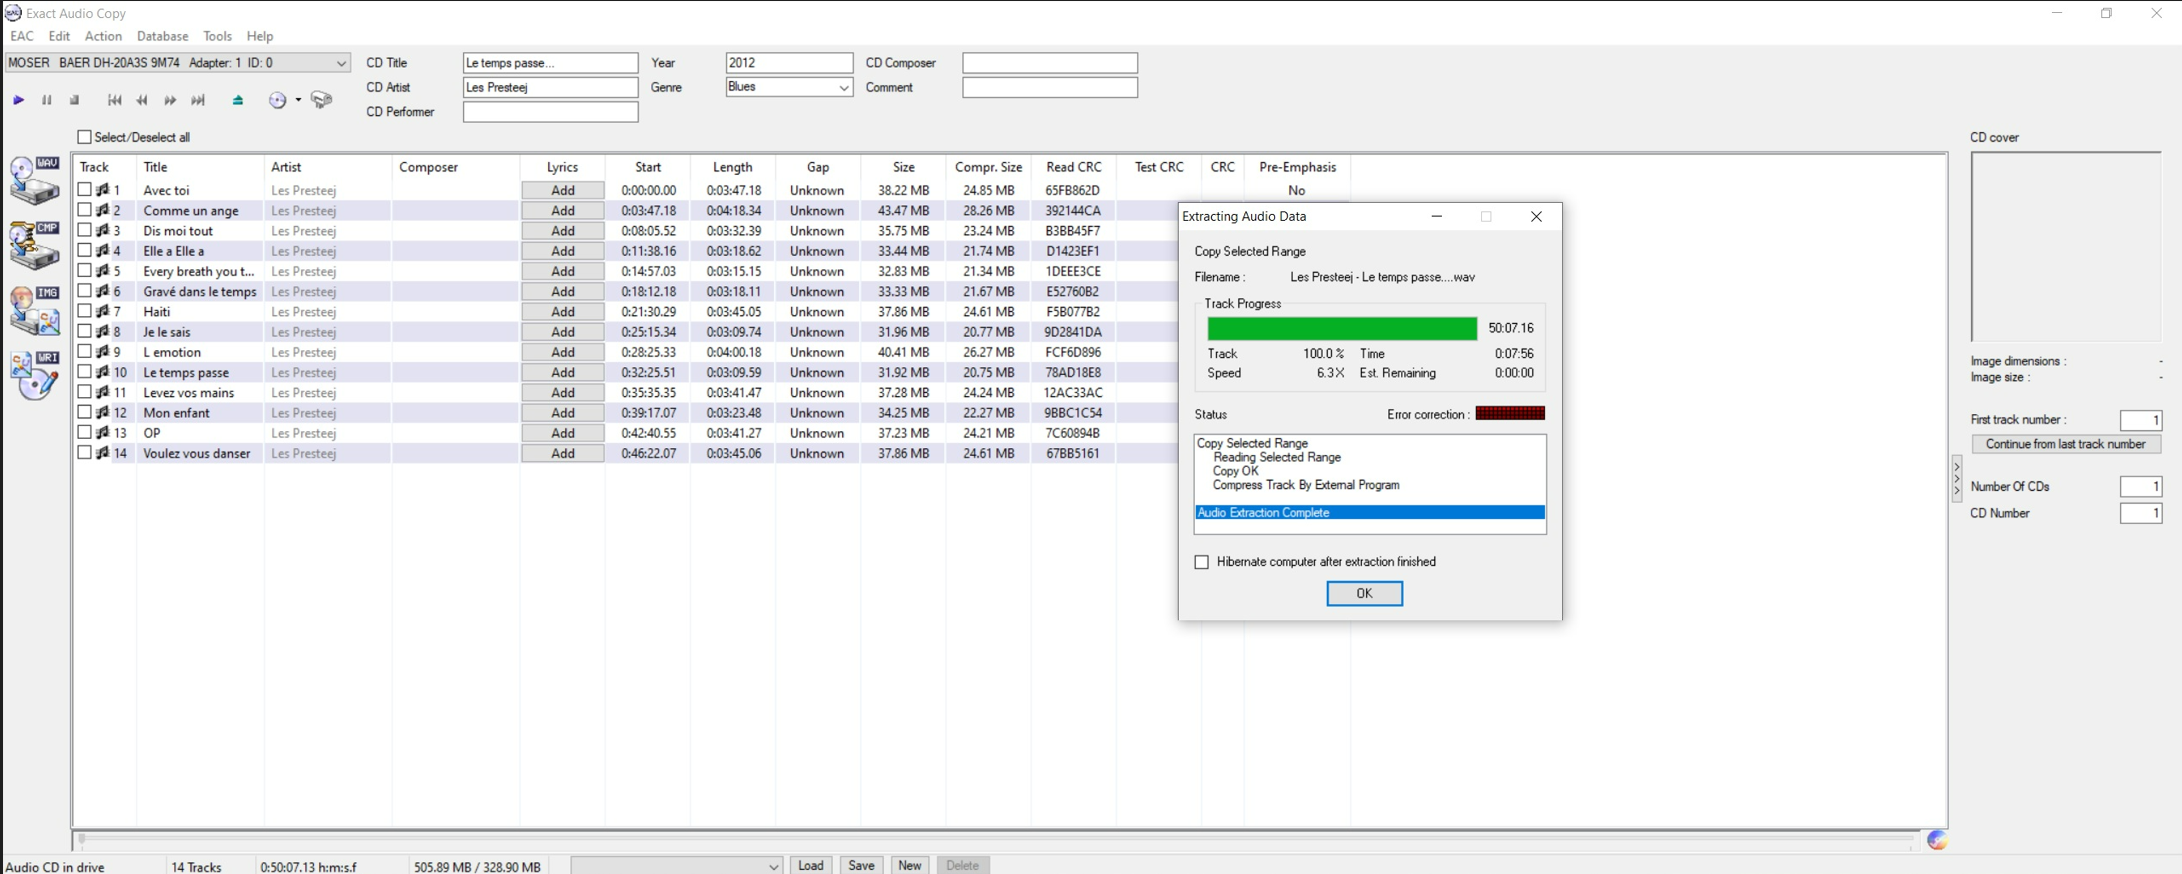Expand the side panel collapse arrows
The width and height of the screenshot is (2182, 874).
point(1957,478)
